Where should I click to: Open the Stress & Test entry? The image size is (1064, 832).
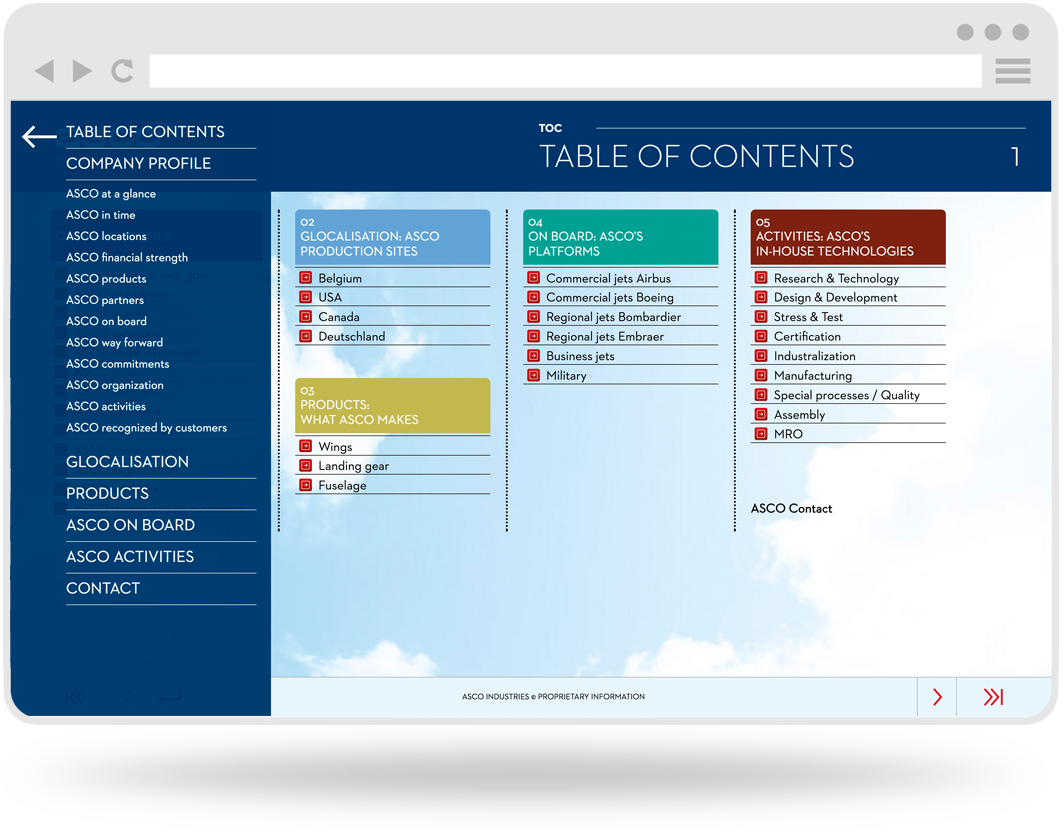808,317
